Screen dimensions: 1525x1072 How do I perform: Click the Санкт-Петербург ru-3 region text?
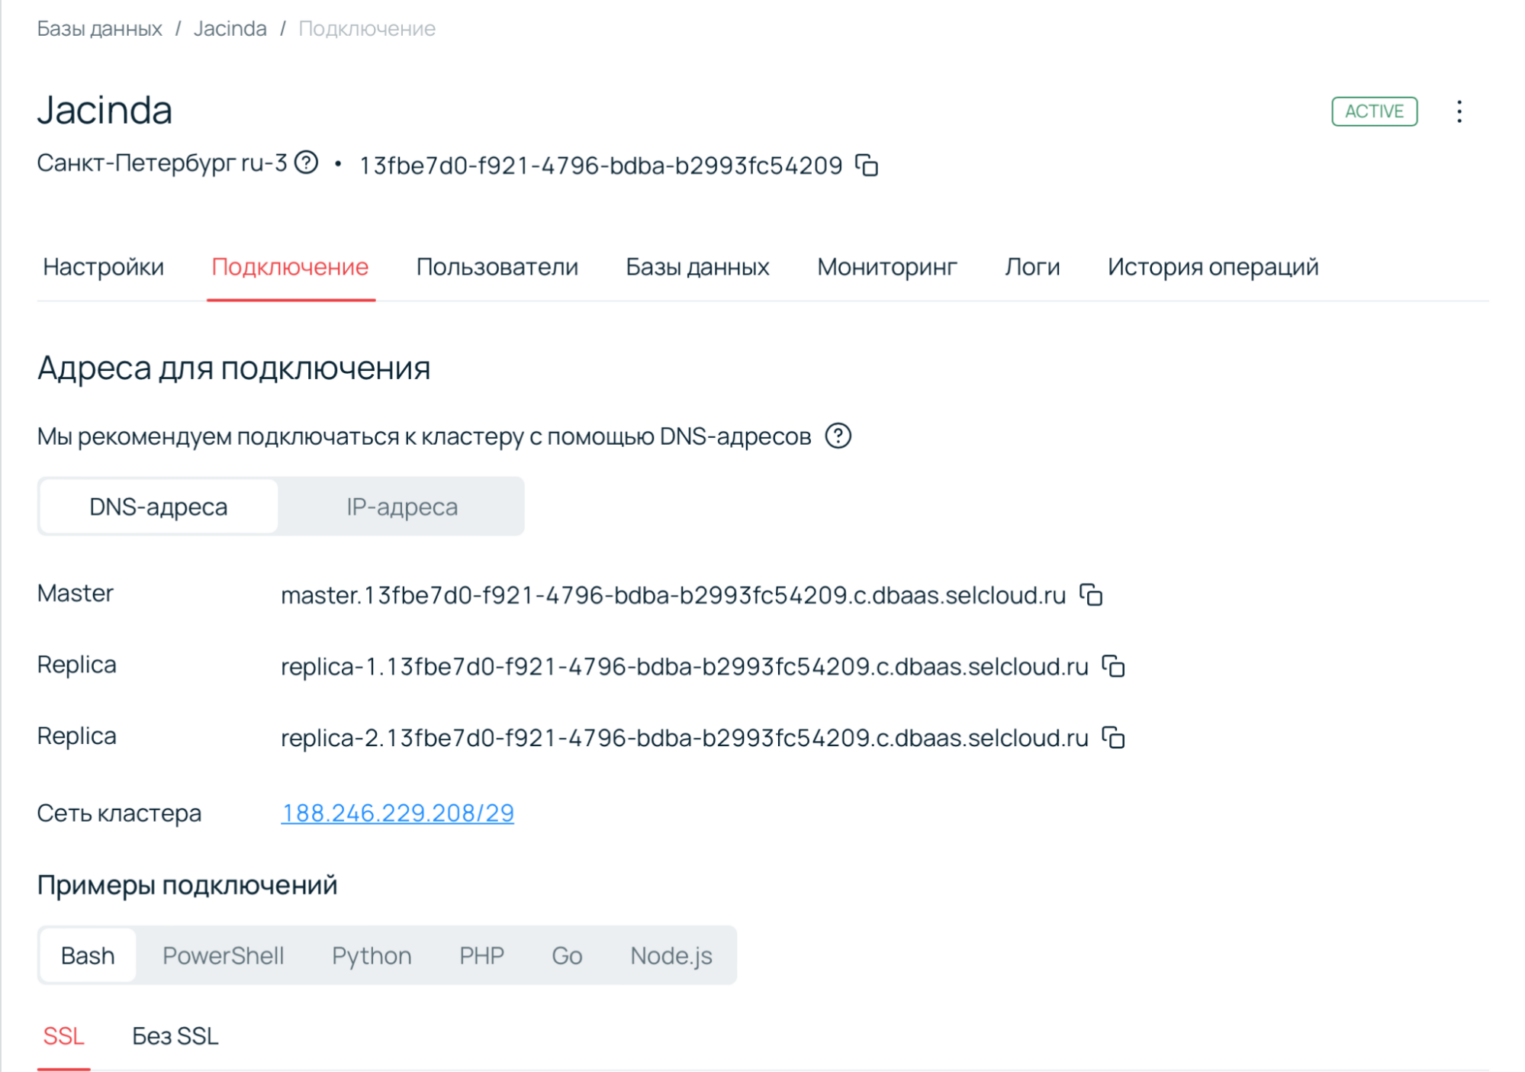[x=162, y=162]
